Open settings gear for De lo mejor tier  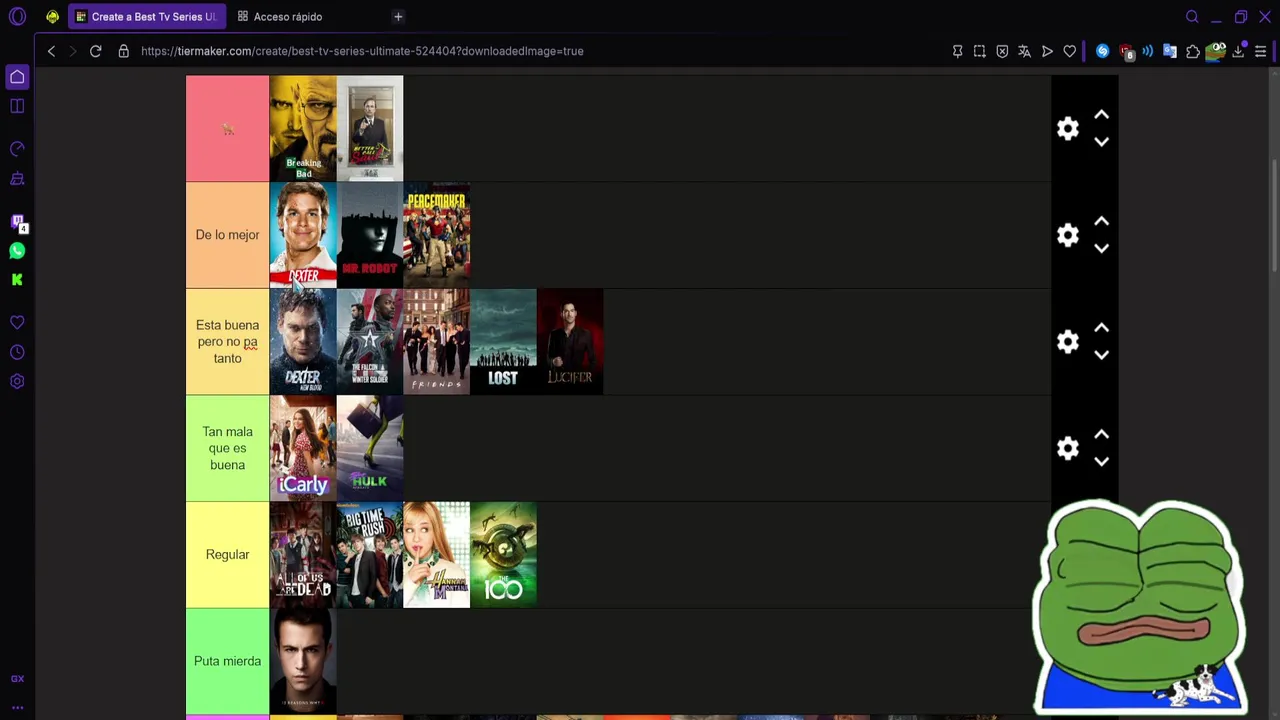pos(1068,235)
